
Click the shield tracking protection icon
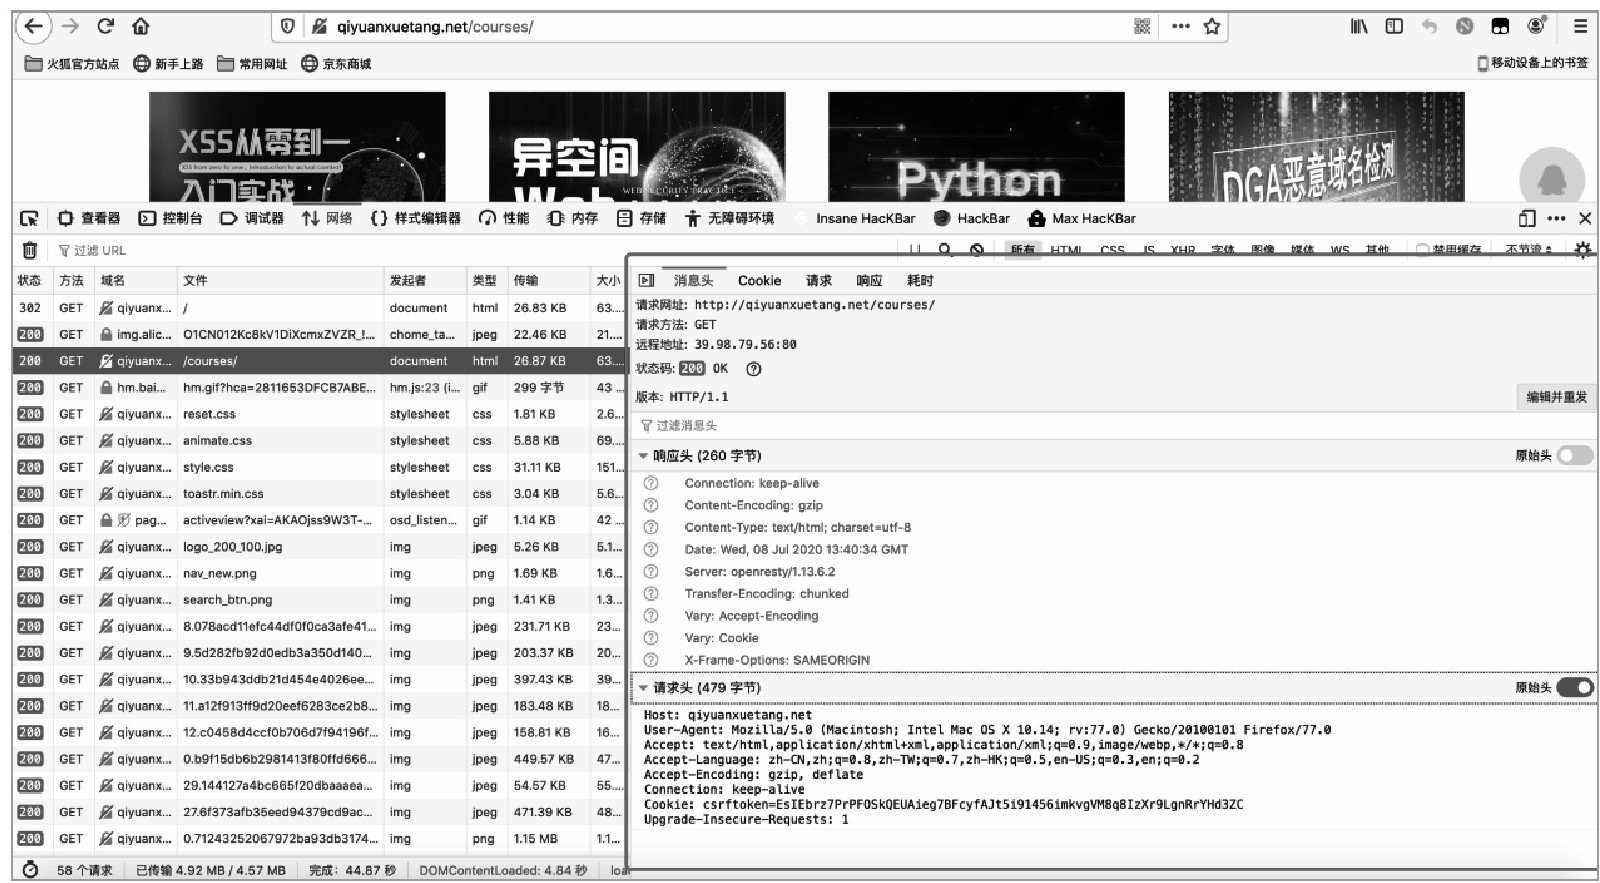coord(288,27)
